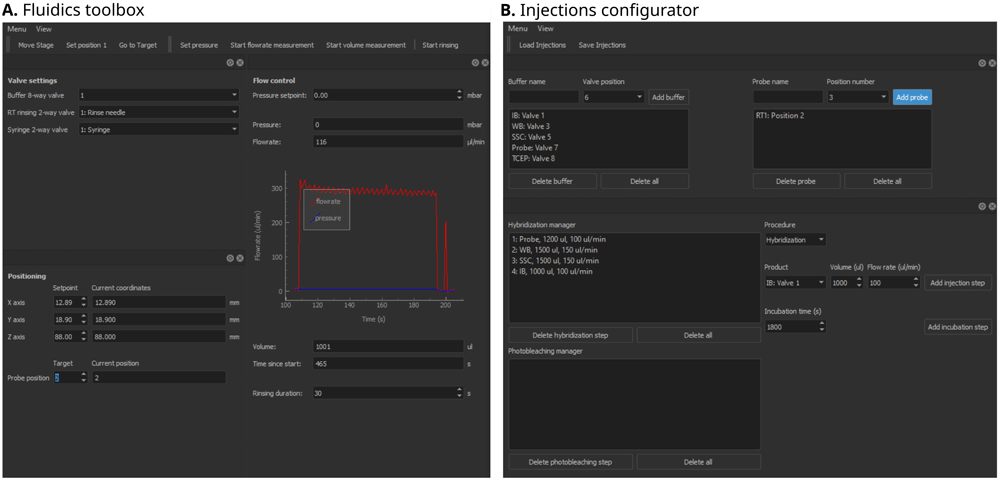
Task: Open RT rinsing 2-way valve dropdown
Action: click(x=158, y=112)
